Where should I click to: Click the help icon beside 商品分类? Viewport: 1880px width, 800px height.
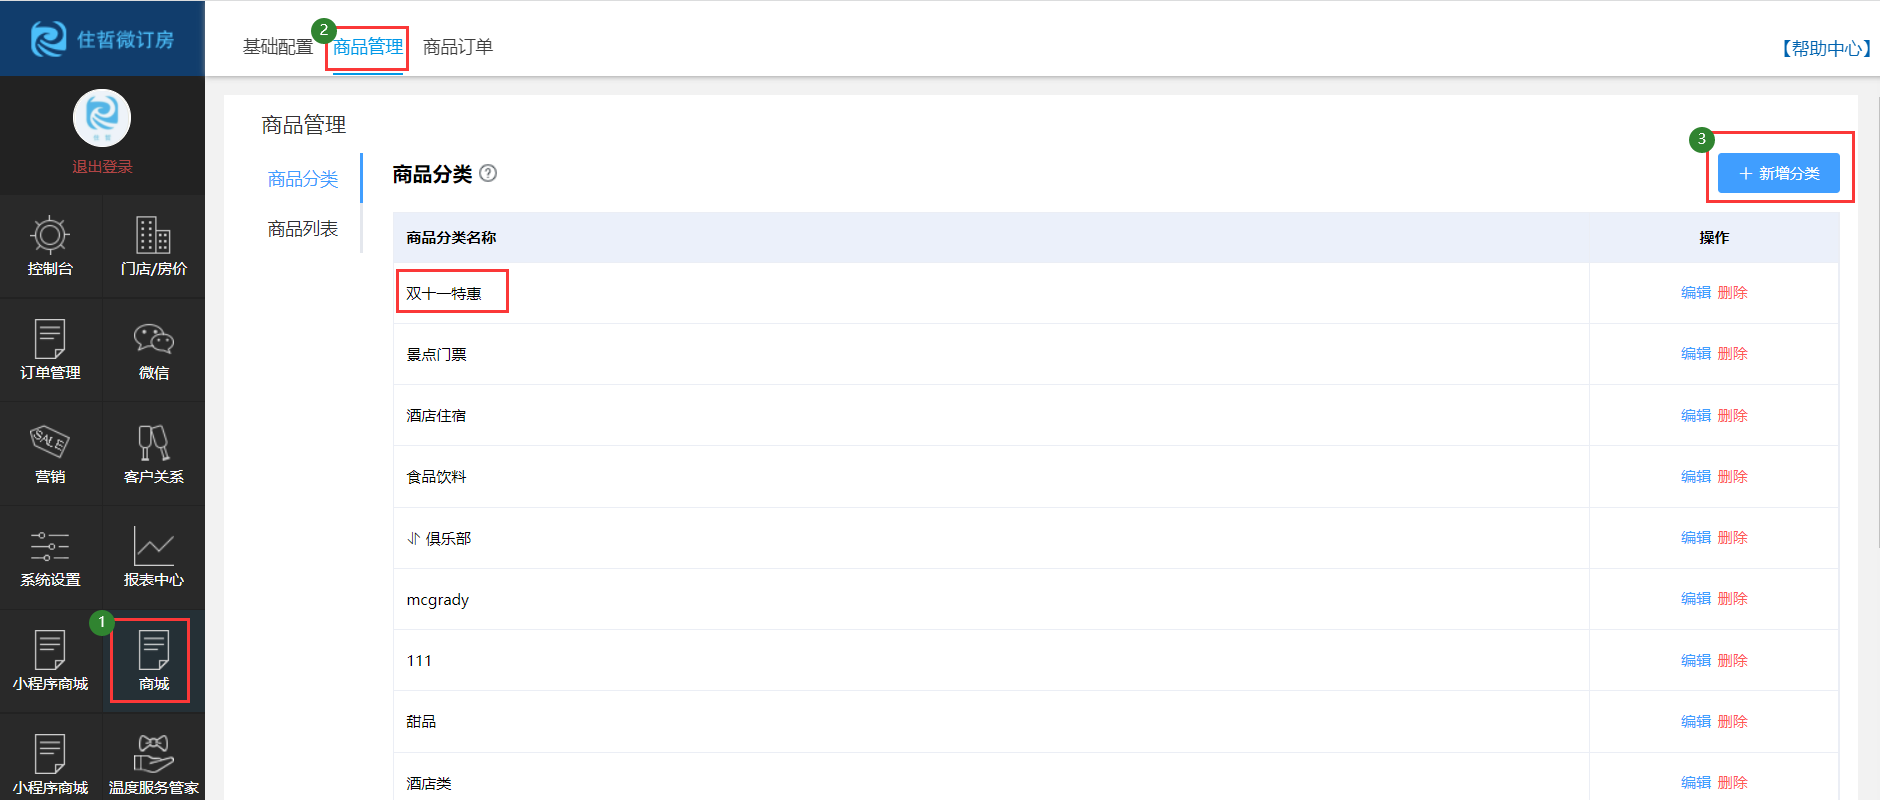point(488,173)
